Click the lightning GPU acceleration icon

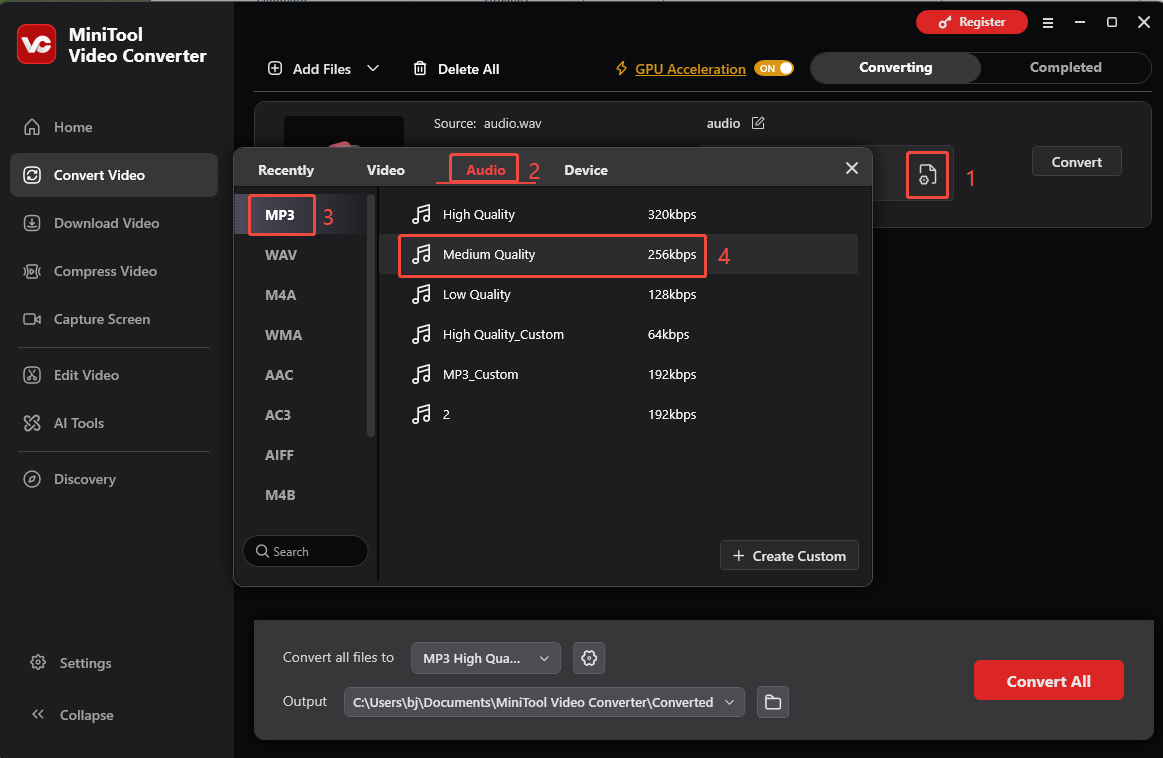(621, 69)
